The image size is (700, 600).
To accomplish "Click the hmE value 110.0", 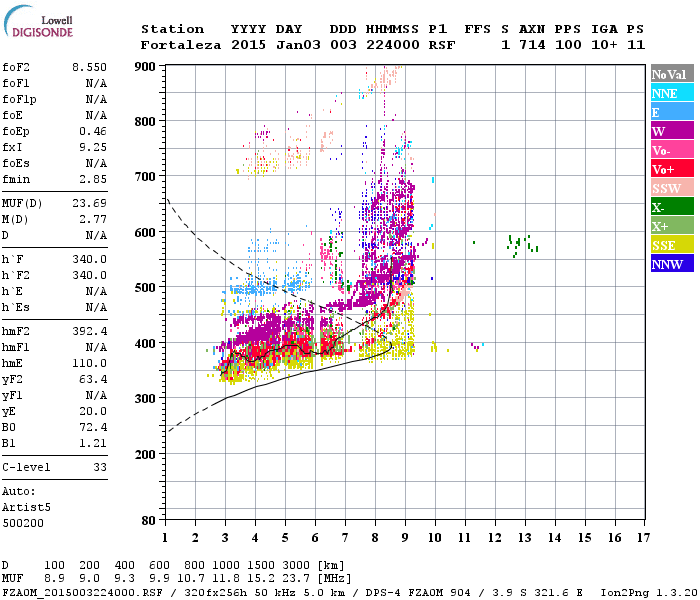I will [90, 363].
